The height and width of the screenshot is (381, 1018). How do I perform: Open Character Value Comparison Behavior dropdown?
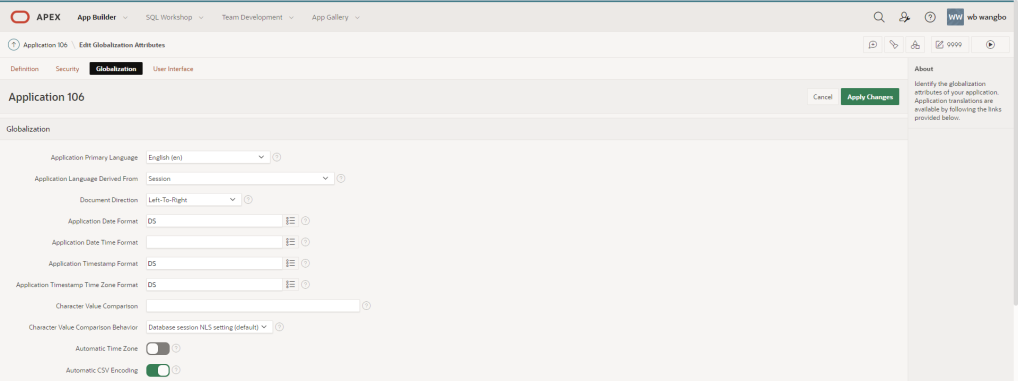click(x=209, y=327)
